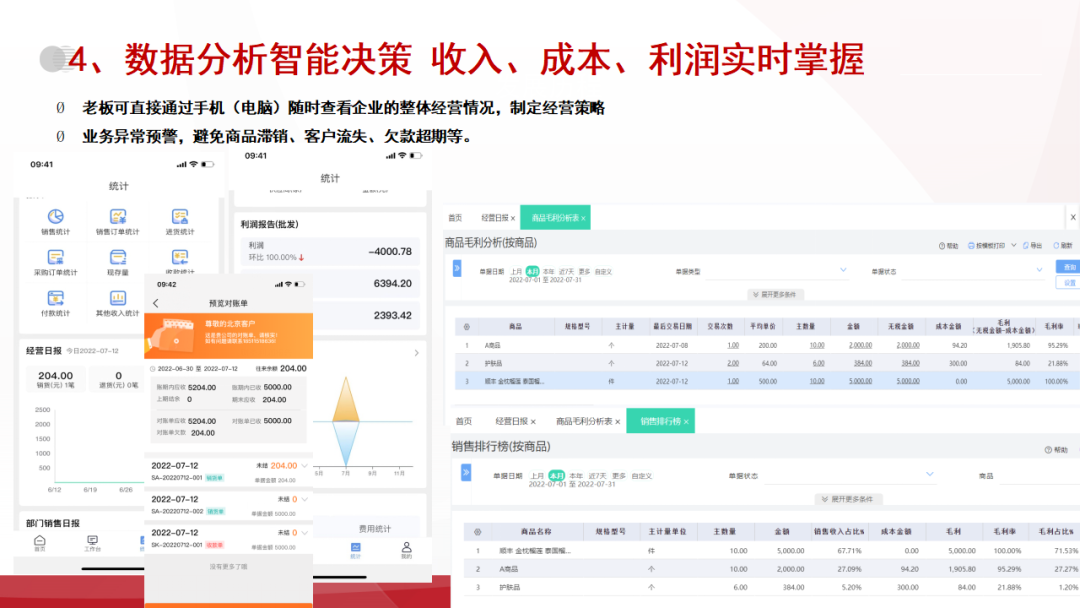
Task: Select 本月 date filter in 销售排行榜 panel
Action: [557, 476]
